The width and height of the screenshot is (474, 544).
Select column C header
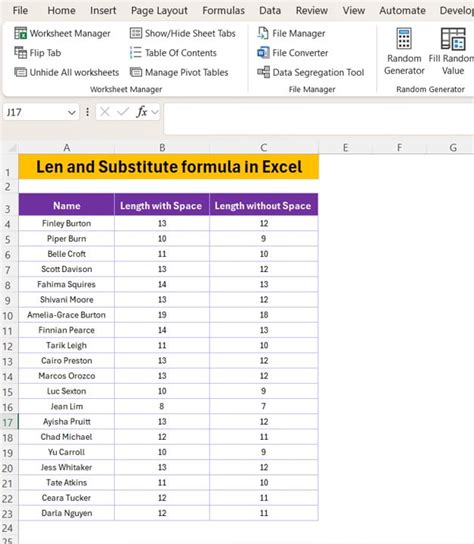click(x=264, y=148)
